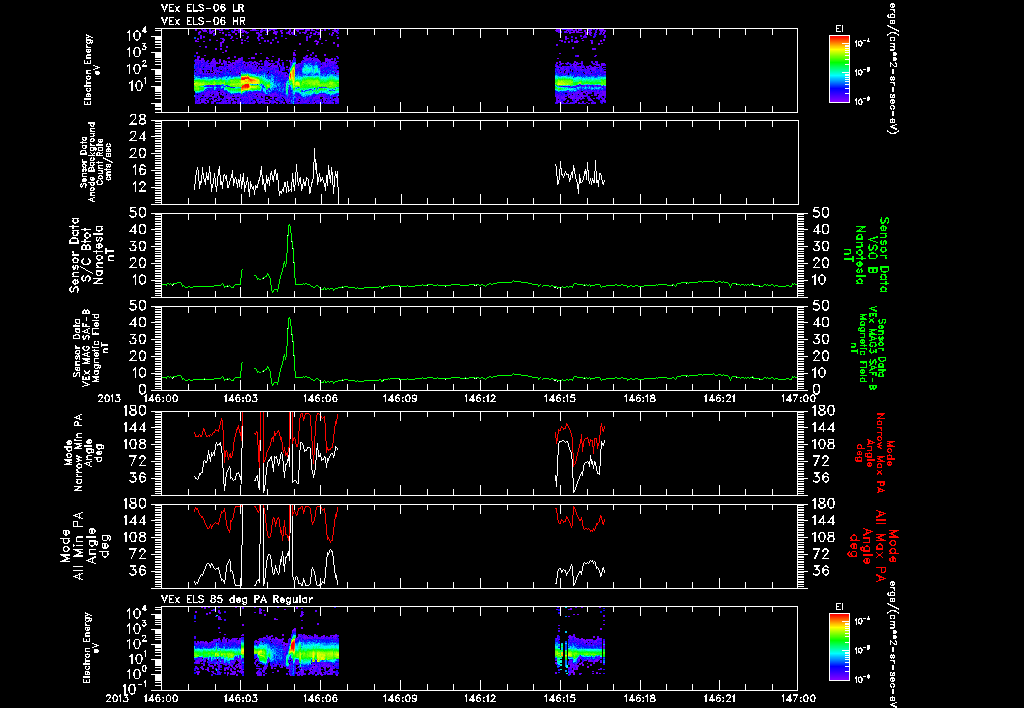Click the 146:06 tick label on the bottom time axis
This screenshot has height=708, width=1024.
click(x=320, y=698)
